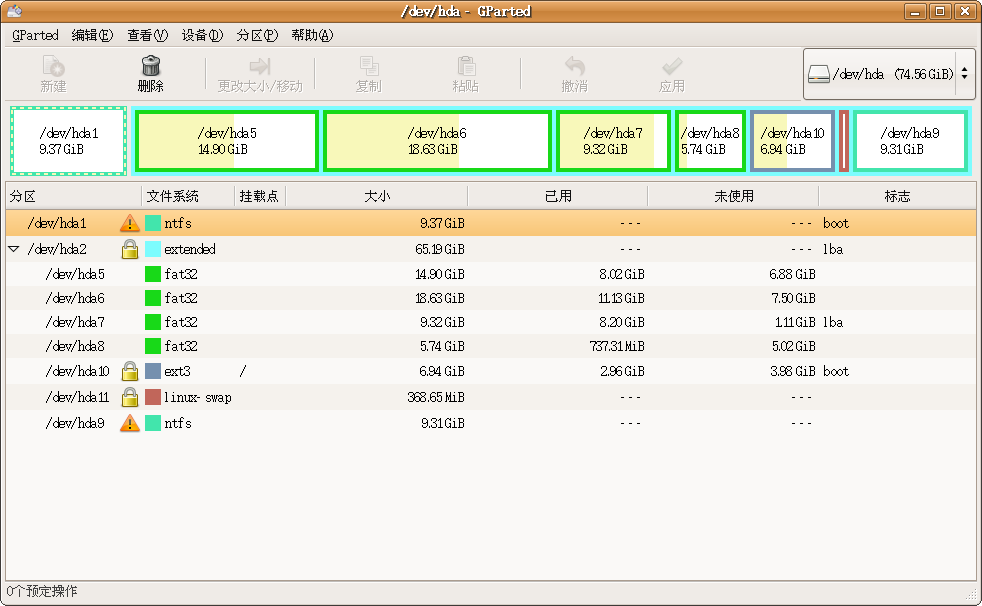Viewport: 982px width, 606px height.
Task: Click linux-swap color swatch of /dev/hda11
Action: 153,397
